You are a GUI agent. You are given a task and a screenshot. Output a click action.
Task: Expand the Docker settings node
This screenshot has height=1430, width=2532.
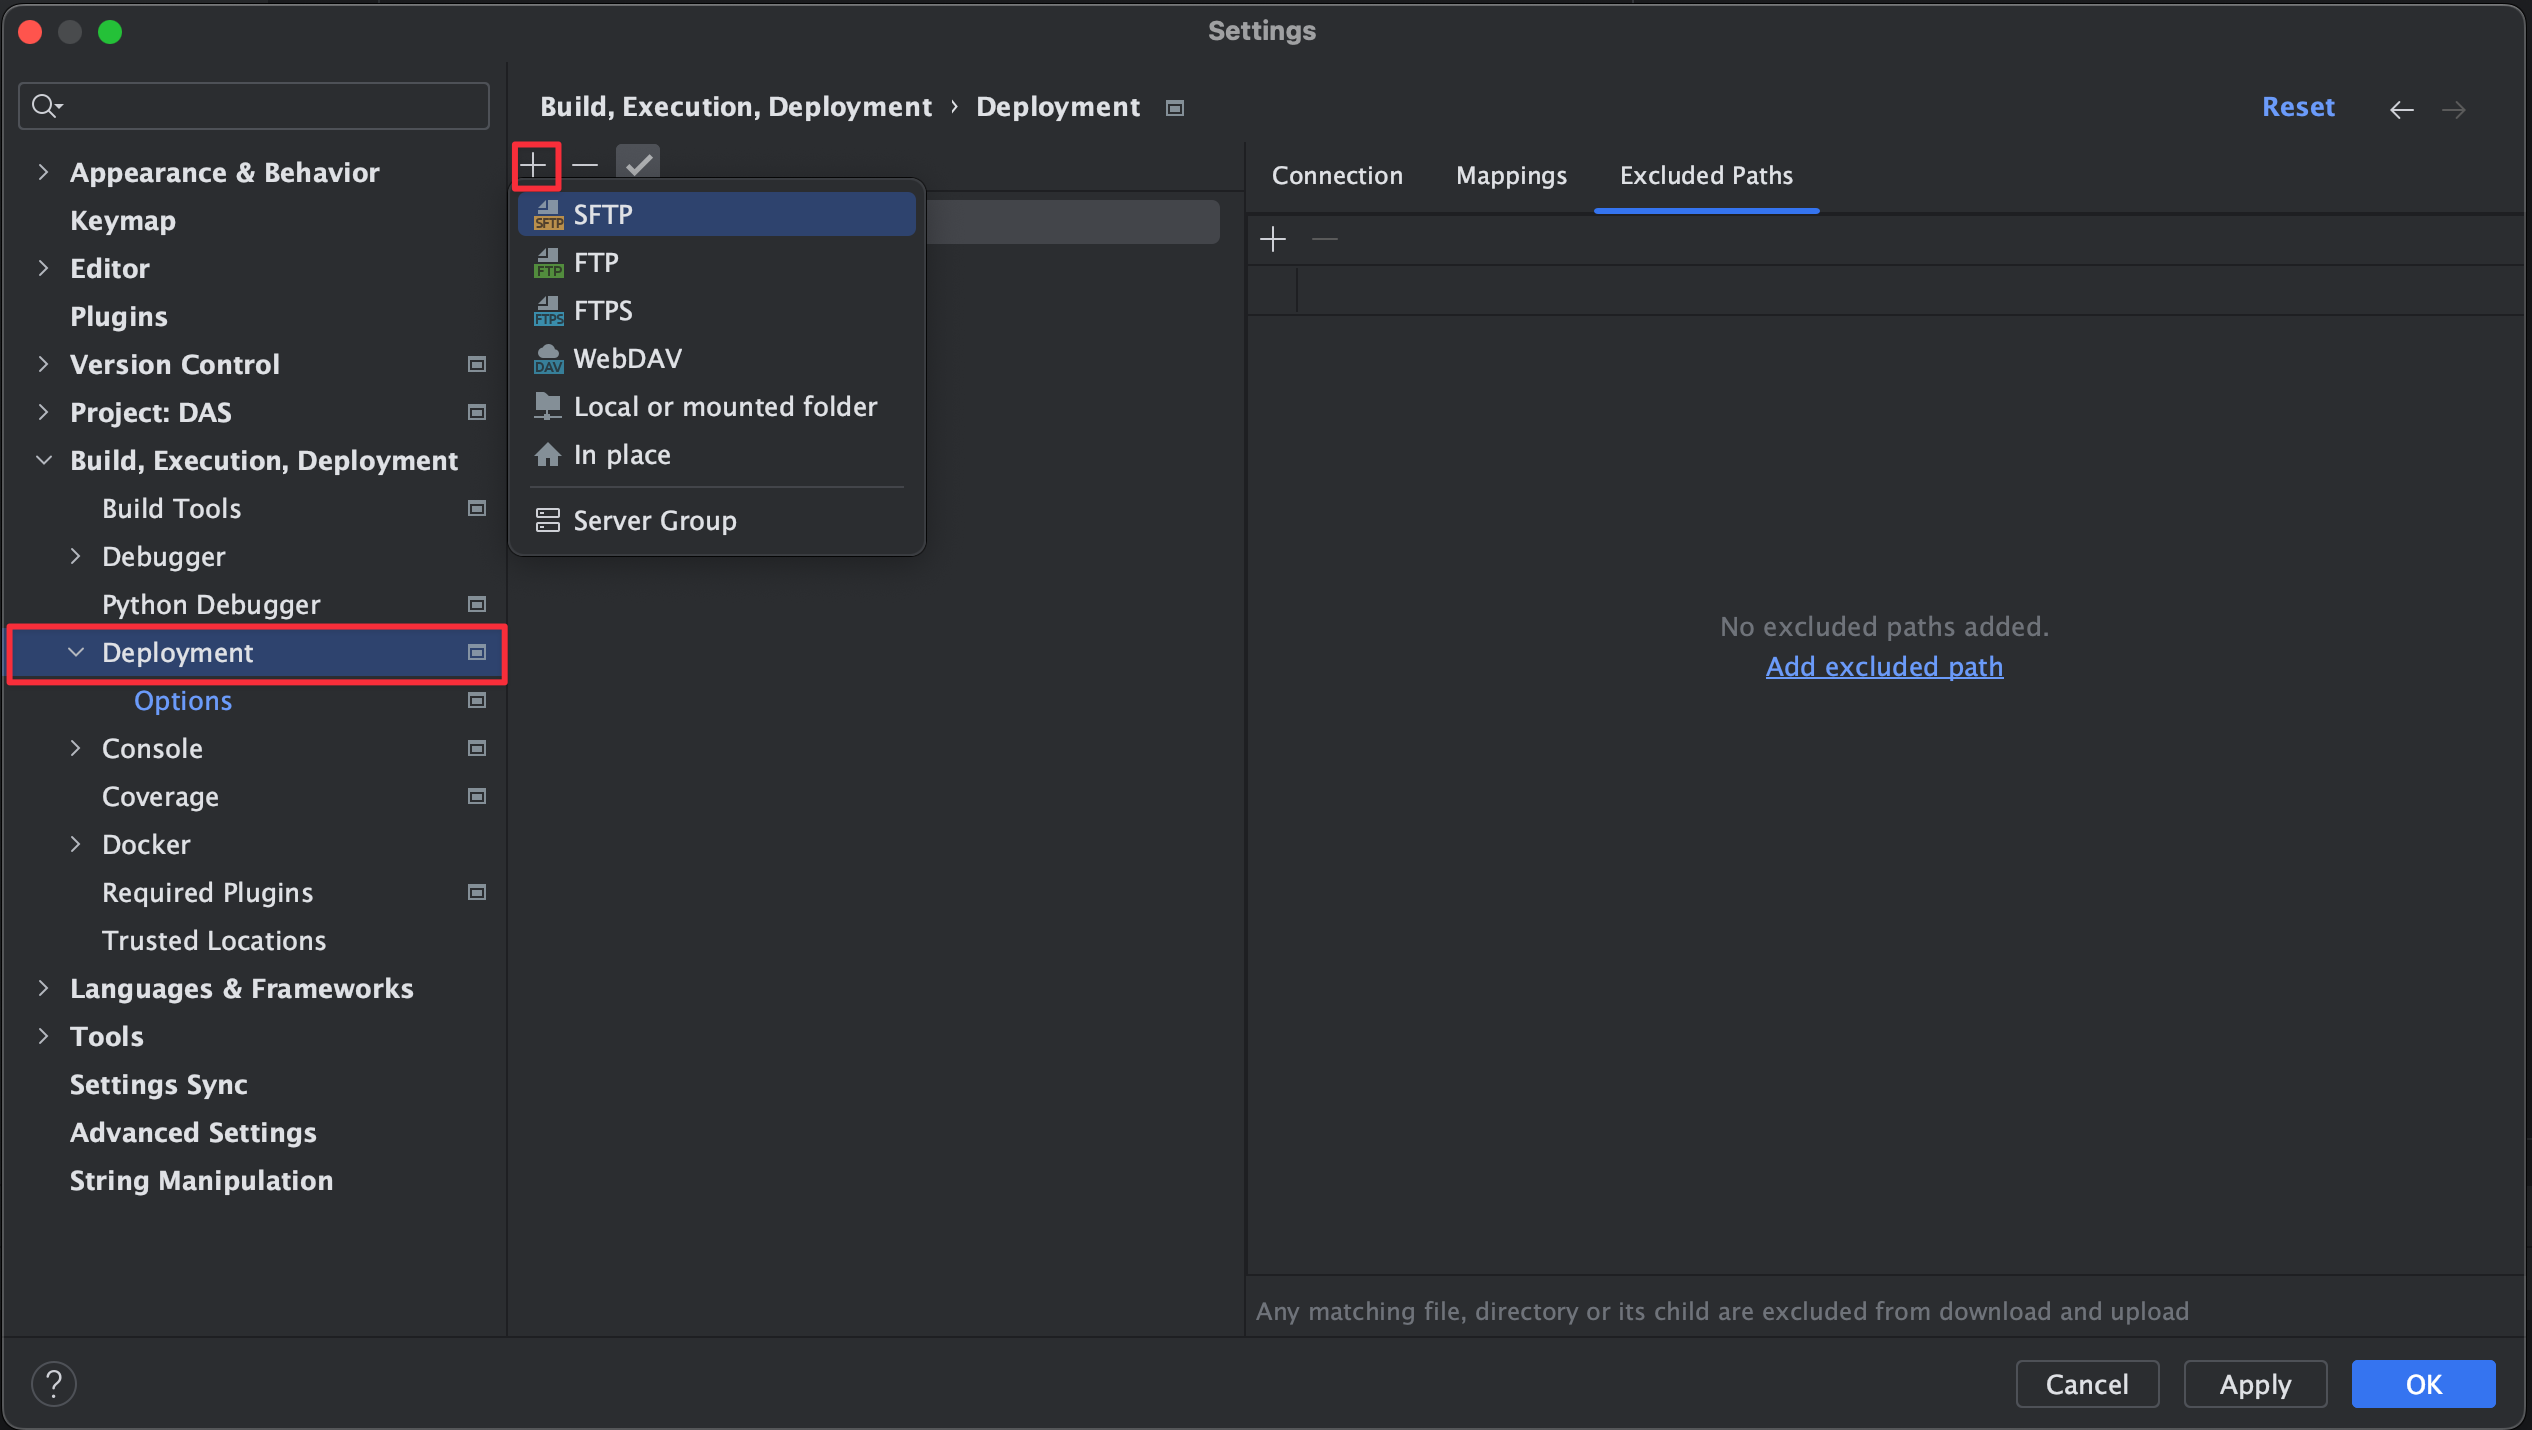point(75,844)
